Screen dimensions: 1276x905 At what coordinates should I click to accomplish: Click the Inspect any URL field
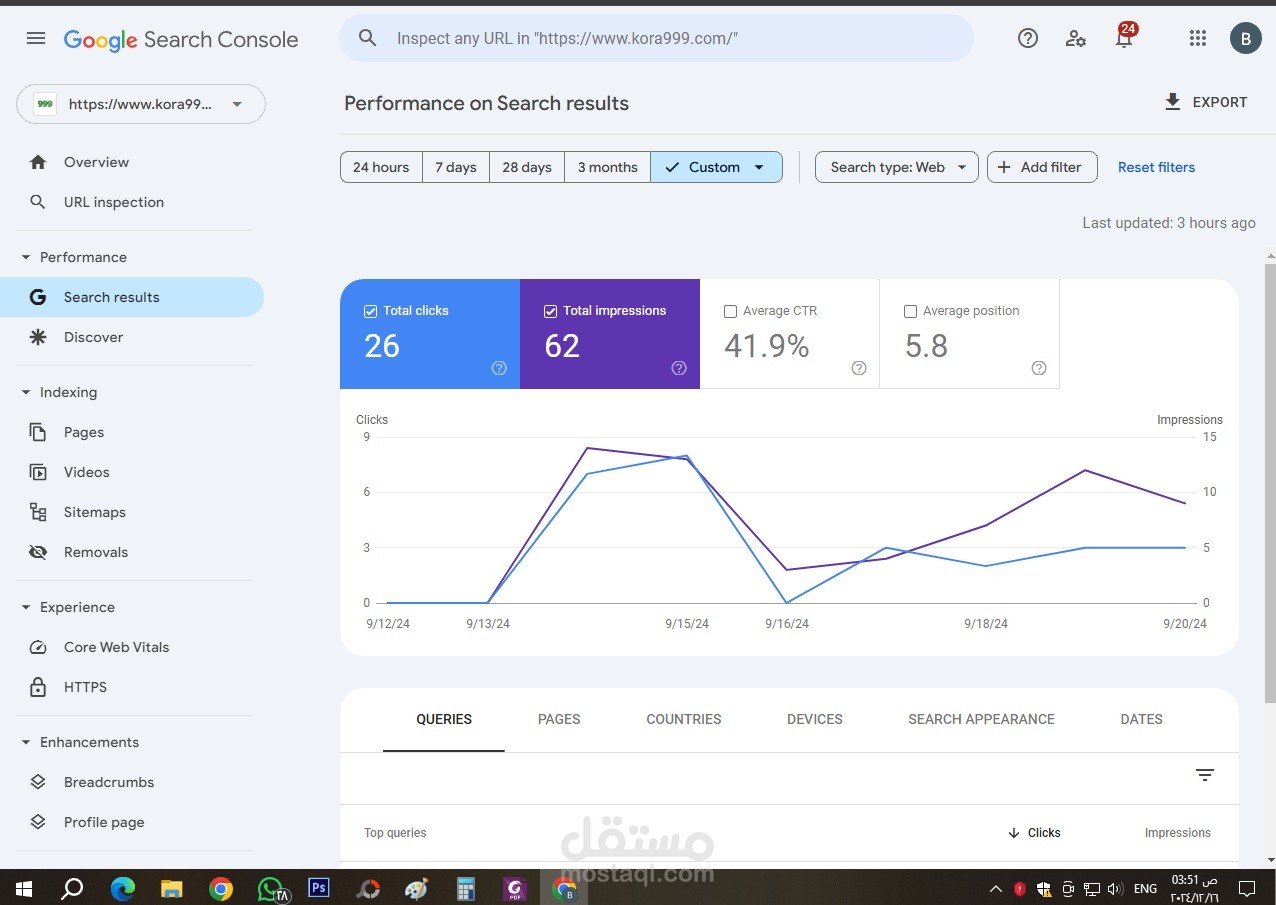click(x=656, y=38)
